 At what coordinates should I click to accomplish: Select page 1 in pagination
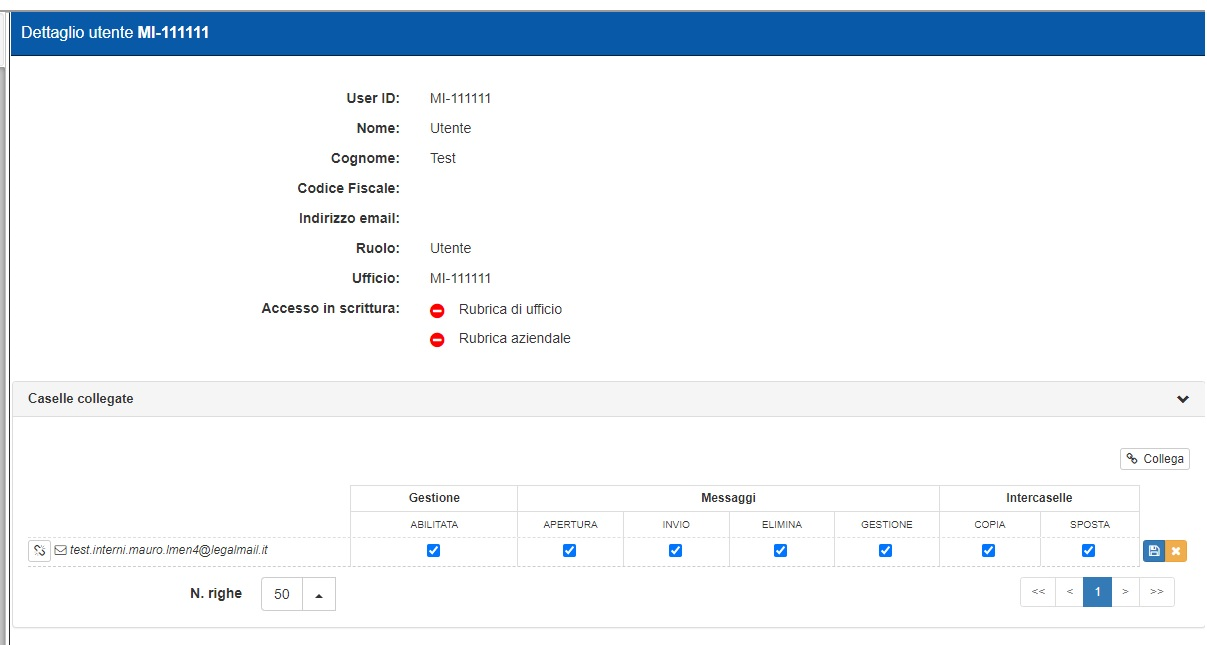[x=1097, y=592]
